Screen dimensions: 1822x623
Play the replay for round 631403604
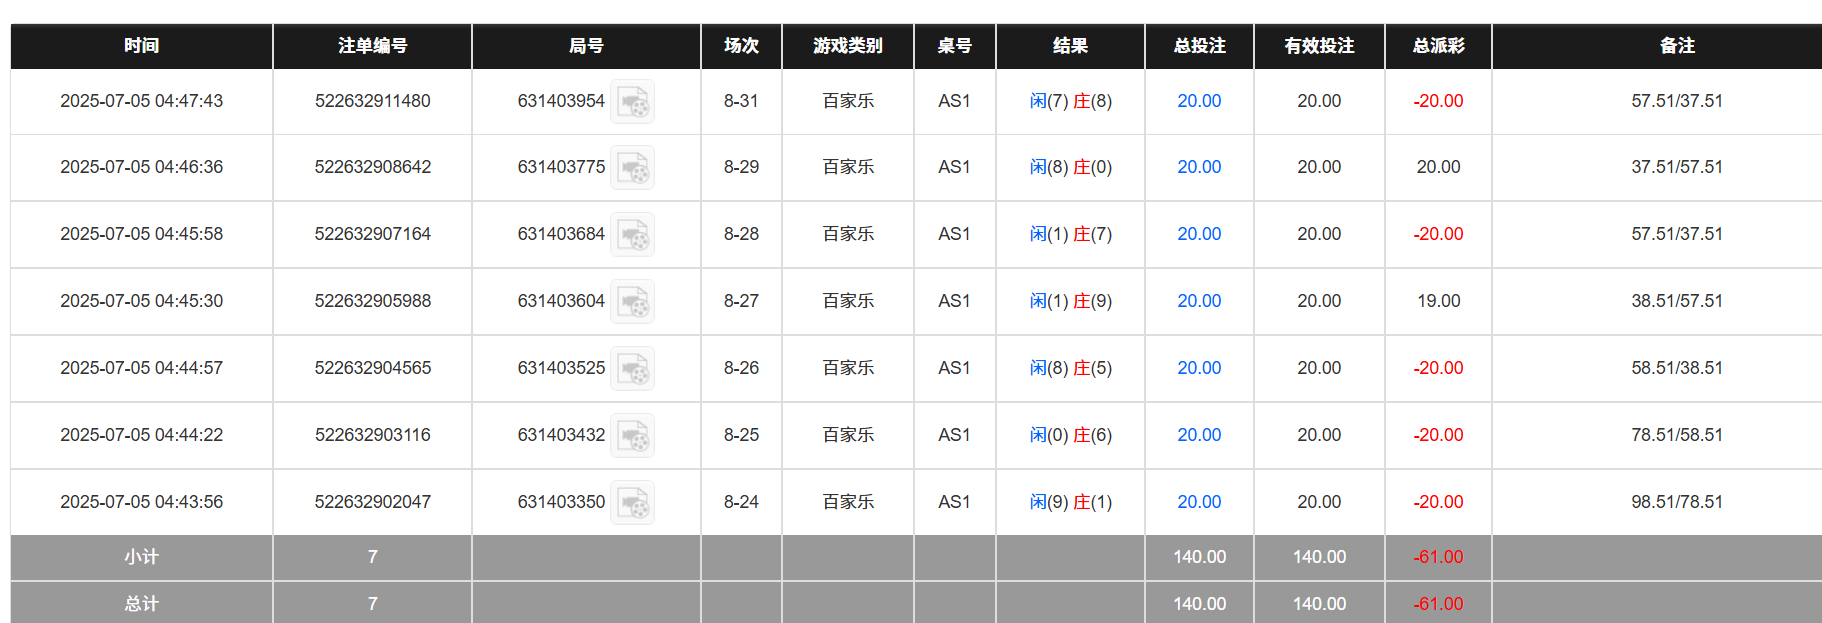[632, 302]
